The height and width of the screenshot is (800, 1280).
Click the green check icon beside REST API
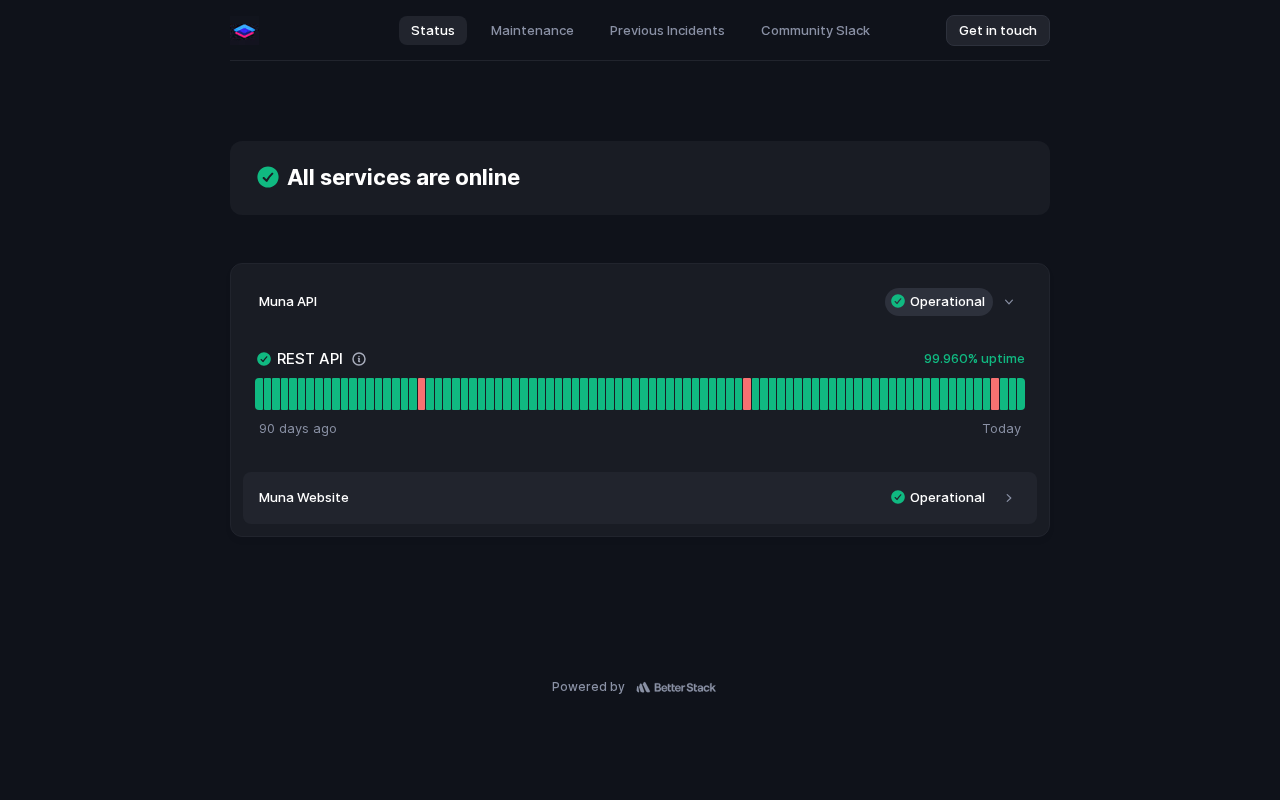pyautogui.click(x=264, y=359)
